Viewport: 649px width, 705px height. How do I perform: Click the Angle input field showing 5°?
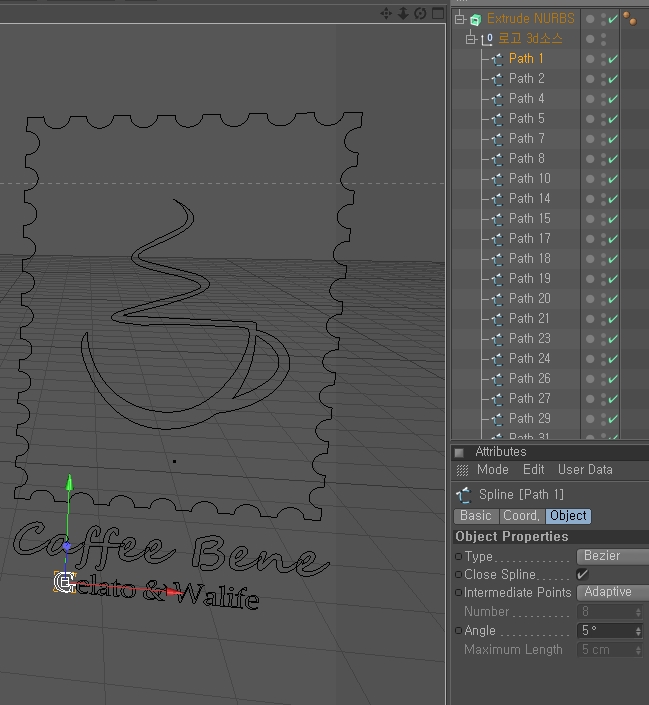pyautogui.click(x=606, y=631)
